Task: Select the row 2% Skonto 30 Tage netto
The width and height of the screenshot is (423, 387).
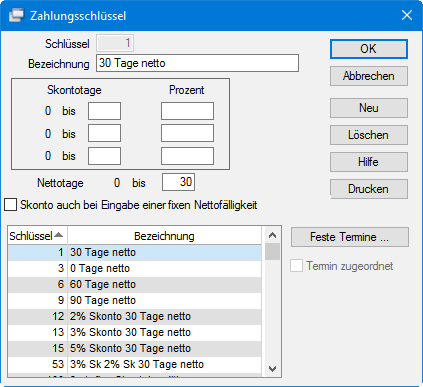Action: (135, 316)
